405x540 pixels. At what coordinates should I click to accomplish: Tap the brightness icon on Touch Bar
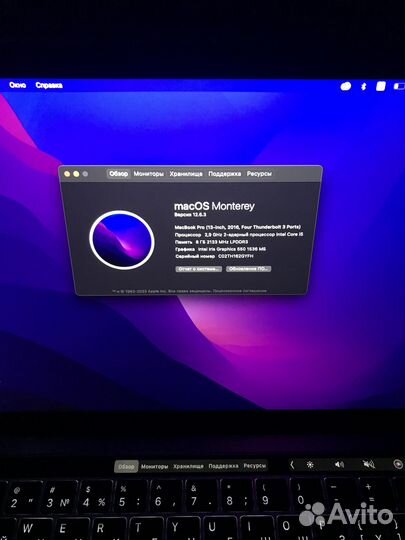(x=310, y=465)
